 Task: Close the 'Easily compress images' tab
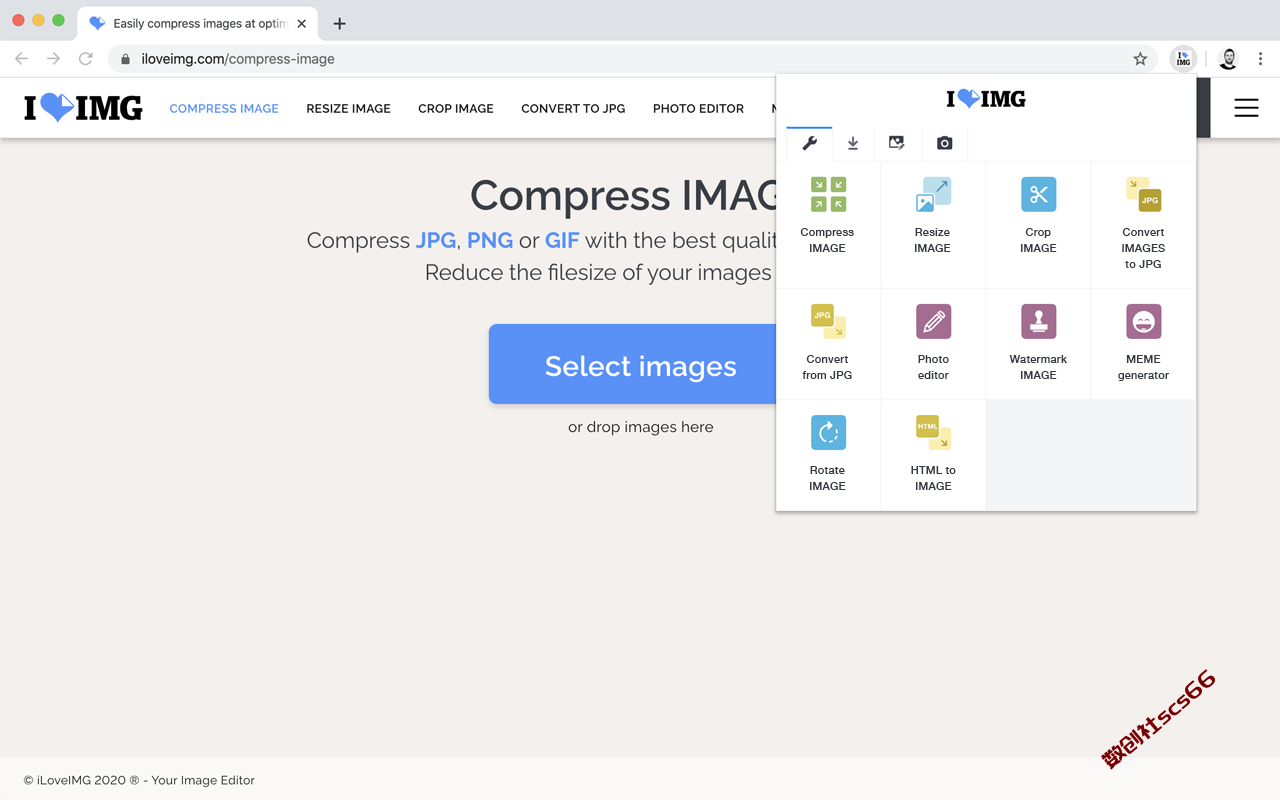coord(302,23)
